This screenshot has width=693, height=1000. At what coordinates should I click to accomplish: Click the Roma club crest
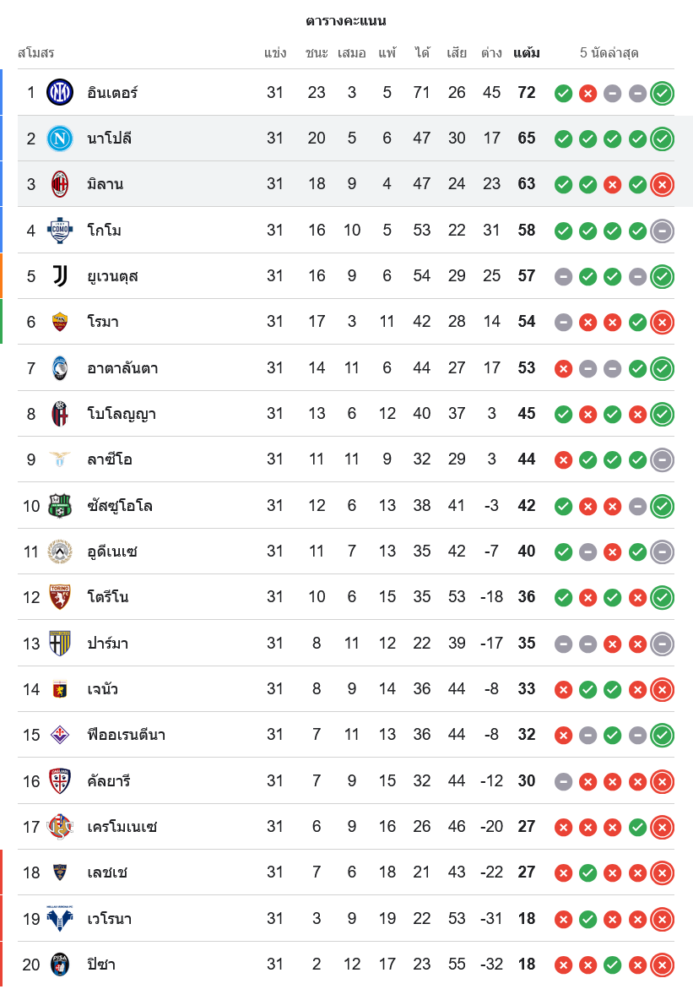(x=60, y=322)
